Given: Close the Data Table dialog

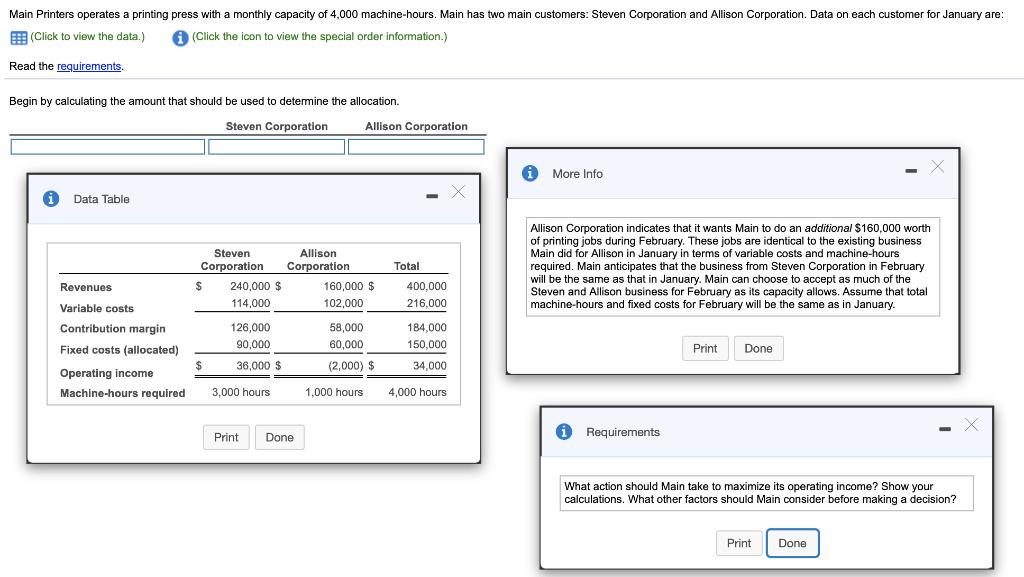Looking at the screenshot, I should (x=458, y=192).
